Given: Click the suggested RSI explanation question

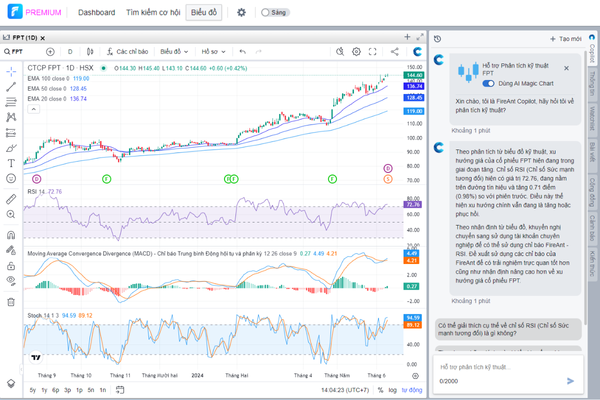Looking at the screenshot, I should point(509,329).
